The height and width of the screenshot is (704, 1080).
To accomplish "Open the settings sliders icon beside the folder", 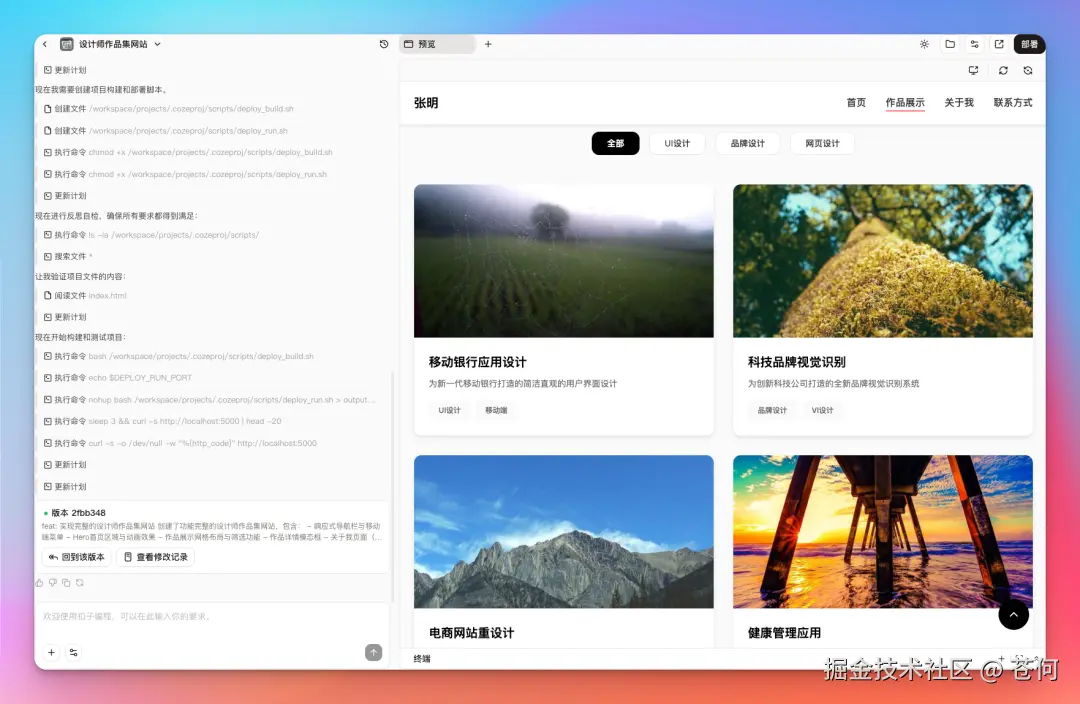I will (x=975, y=44).
